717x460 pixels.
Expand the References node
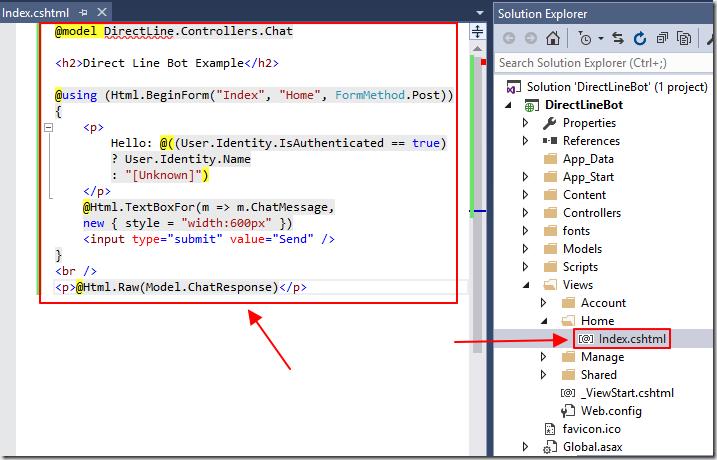pyautogui.click(x=525, y=141)
